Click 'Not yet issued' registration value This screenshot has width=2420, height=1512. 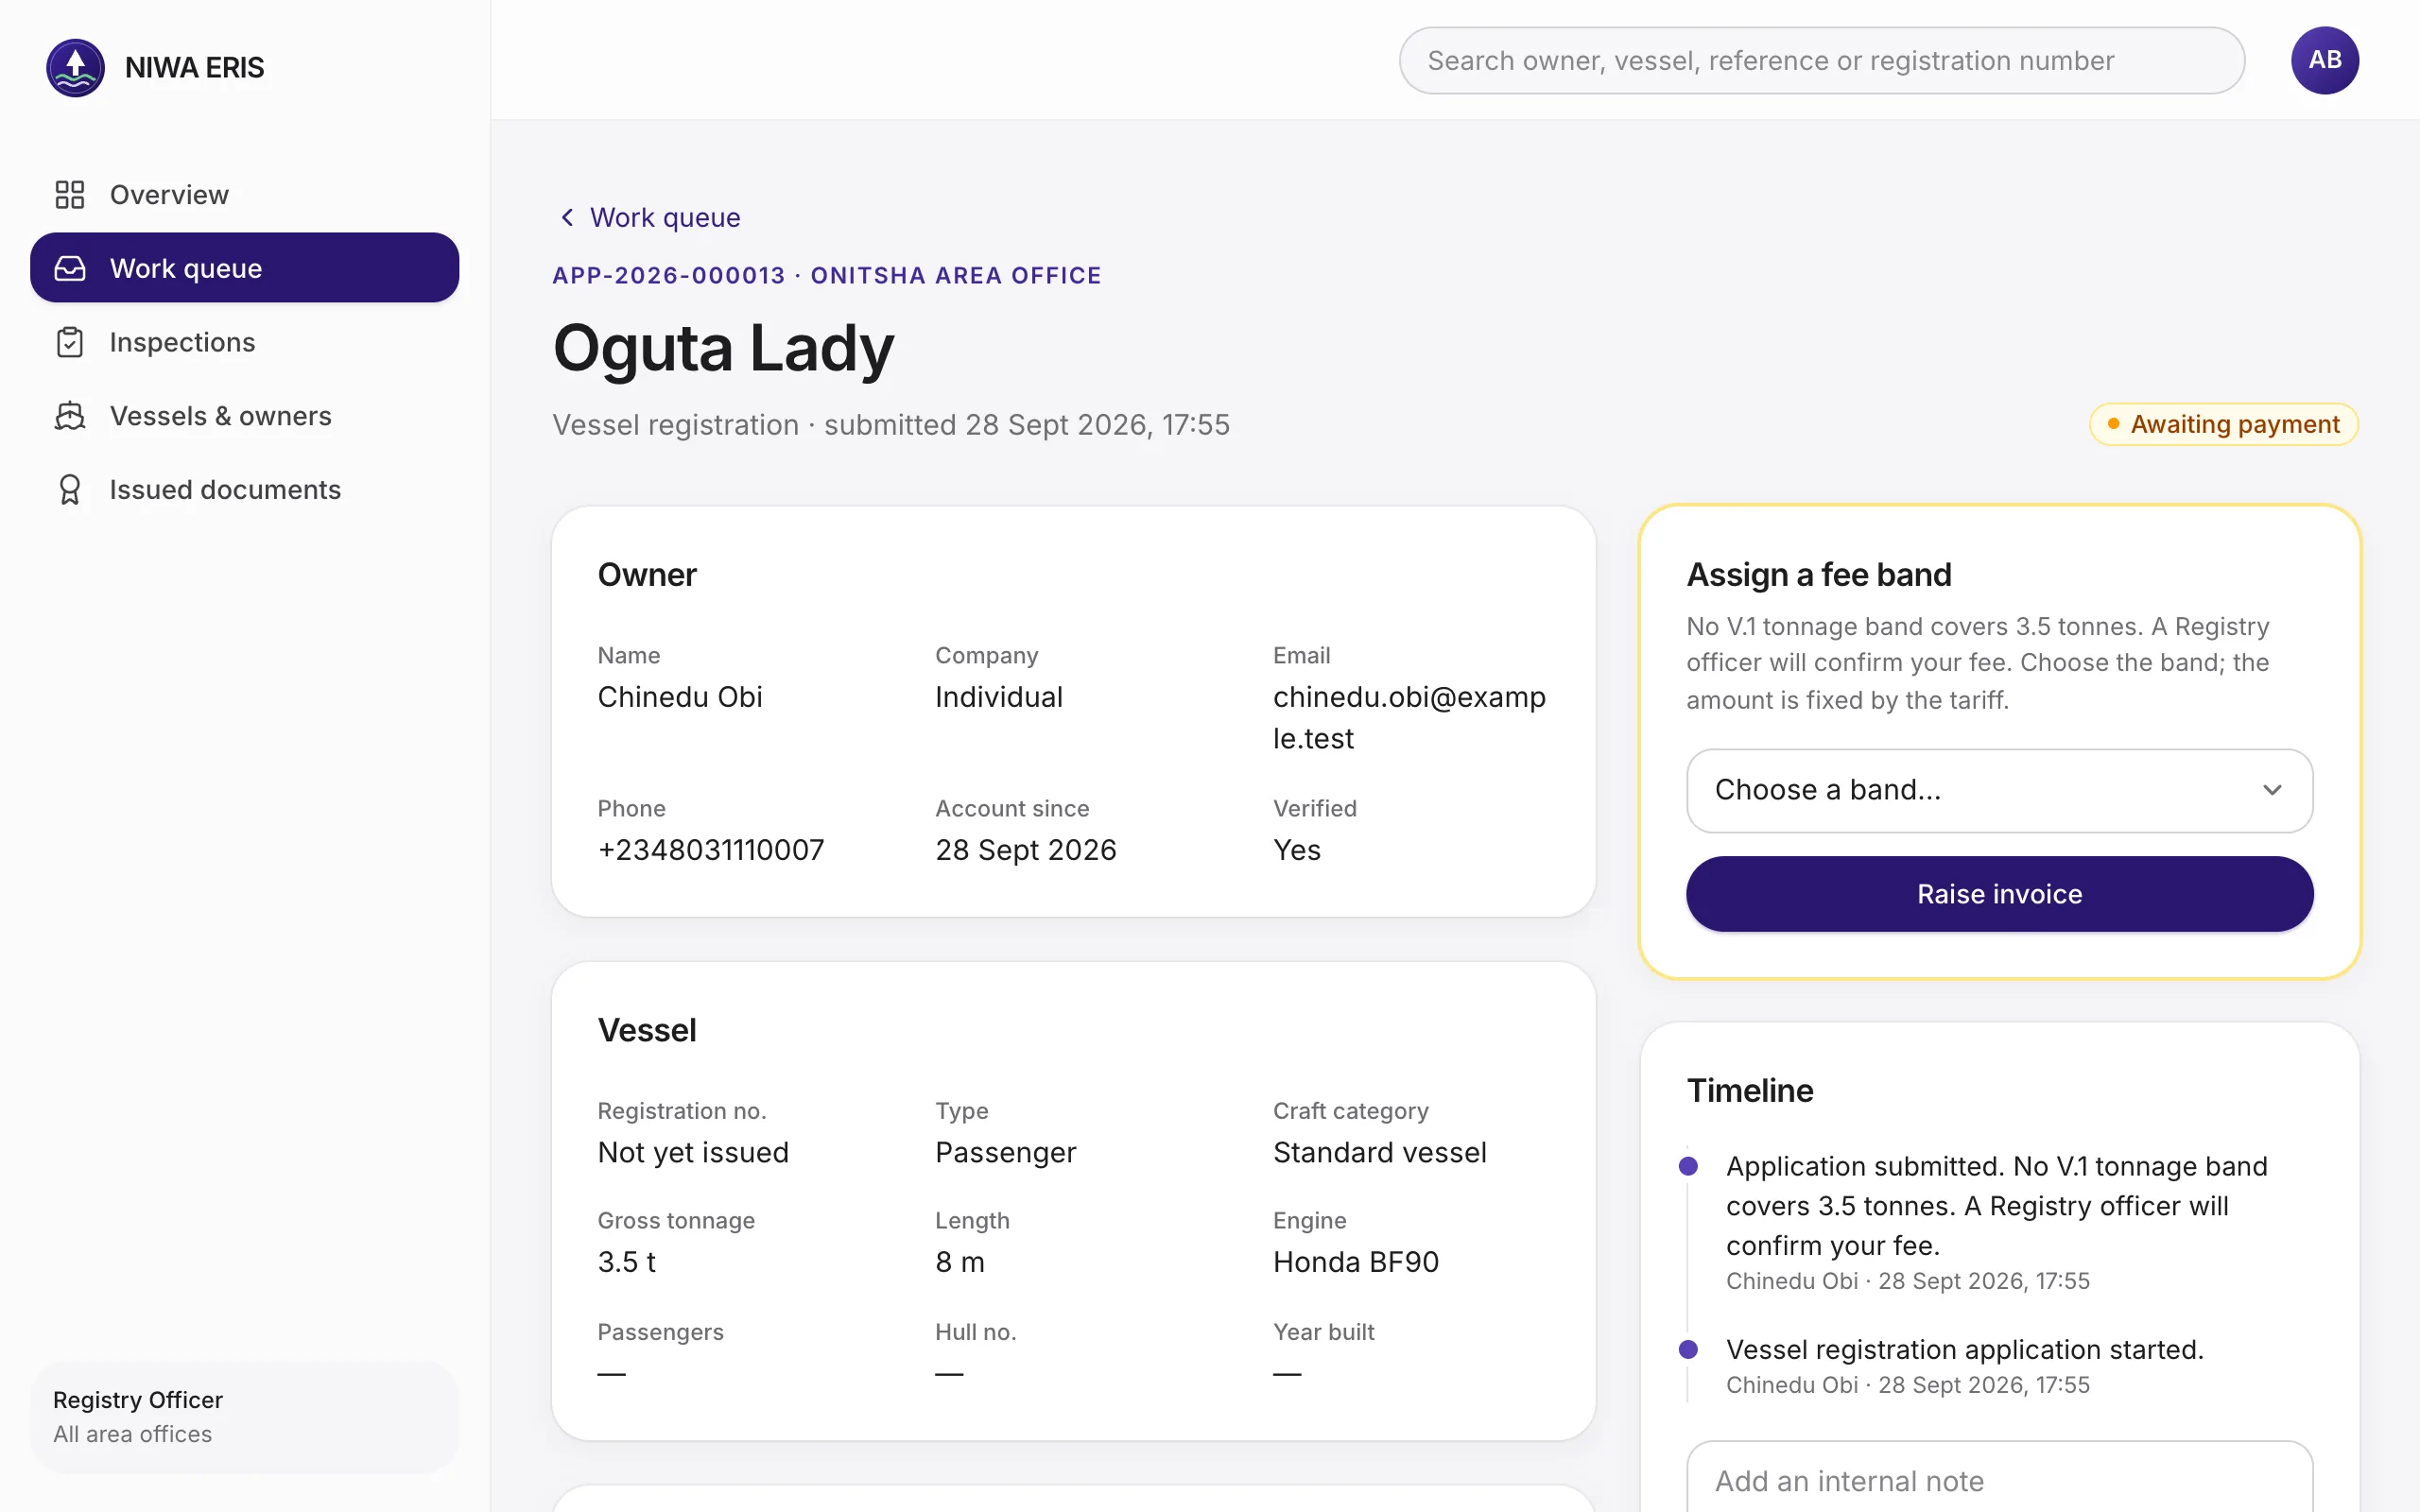[x=693, y=1152]
